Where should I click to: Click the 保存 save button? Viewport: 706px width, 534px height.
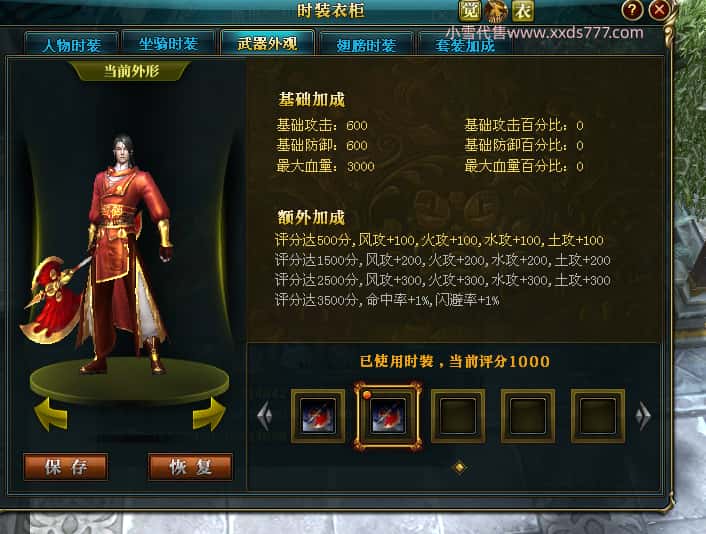66,467
